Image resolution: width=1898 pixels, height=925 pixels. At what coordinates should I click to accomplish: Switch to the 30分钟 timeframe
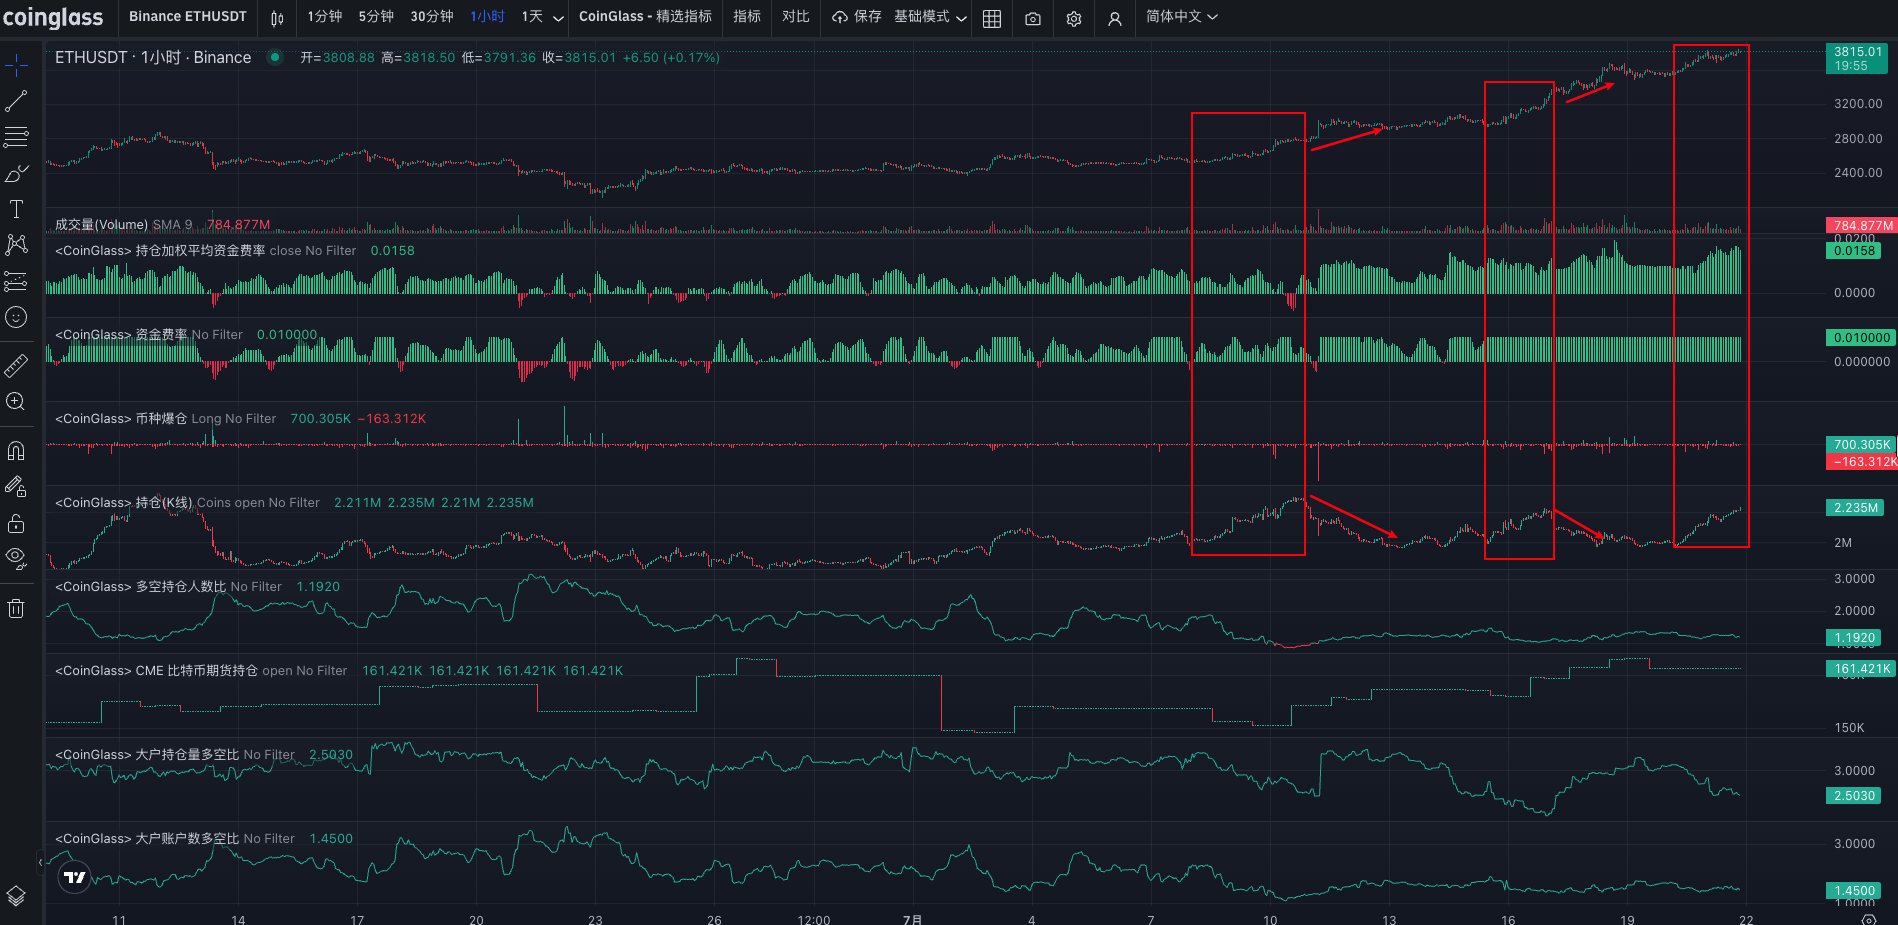tap(432, 17)
